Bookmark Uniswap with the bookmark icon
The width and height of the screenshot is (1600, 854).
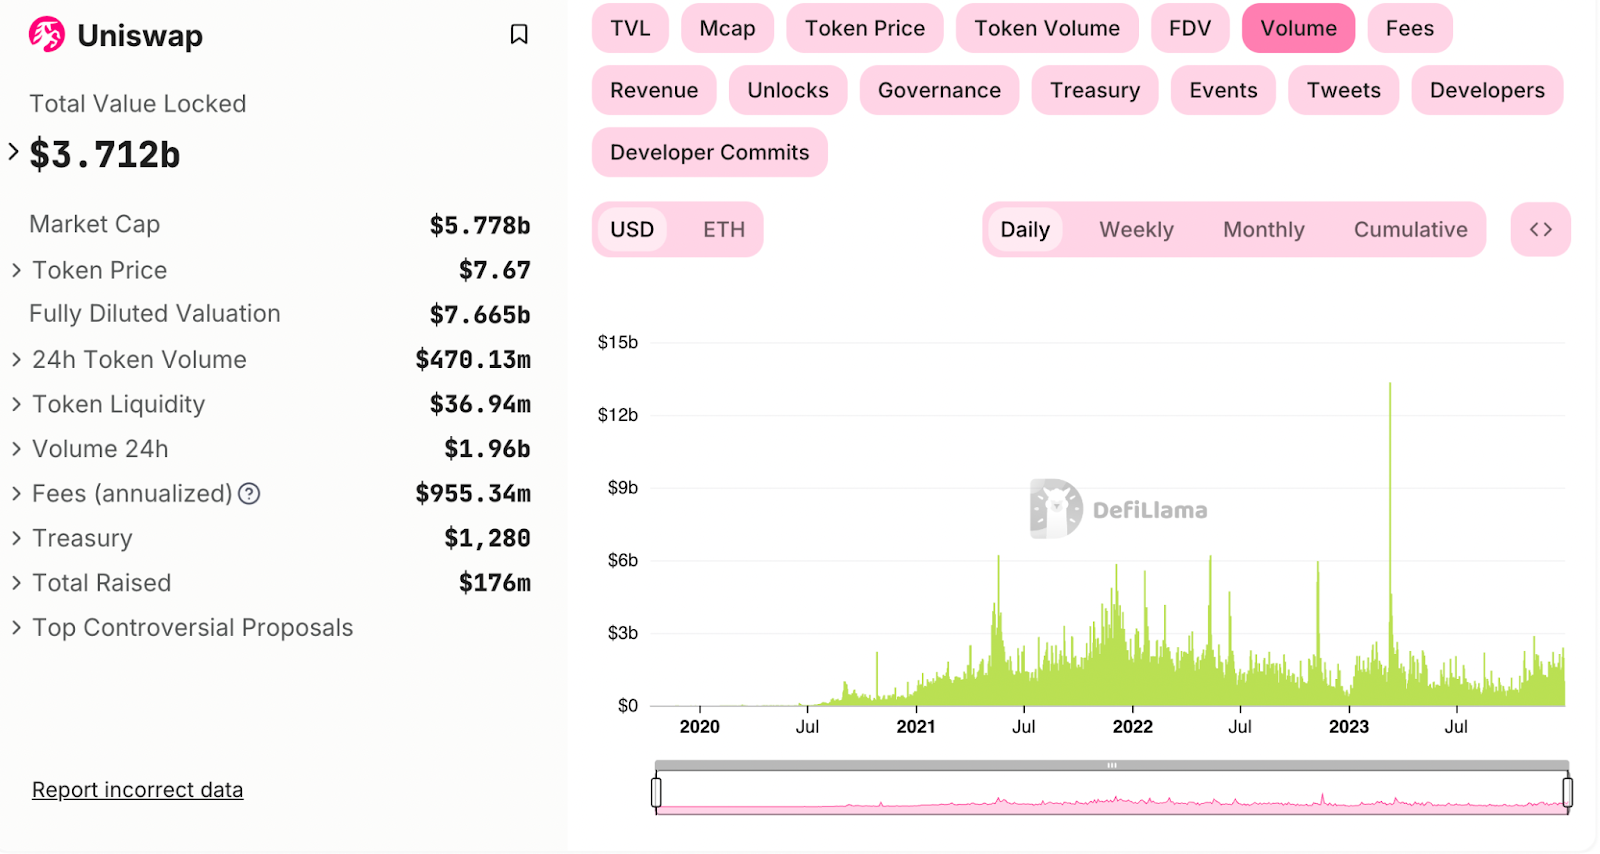click(x=519, y=35)
